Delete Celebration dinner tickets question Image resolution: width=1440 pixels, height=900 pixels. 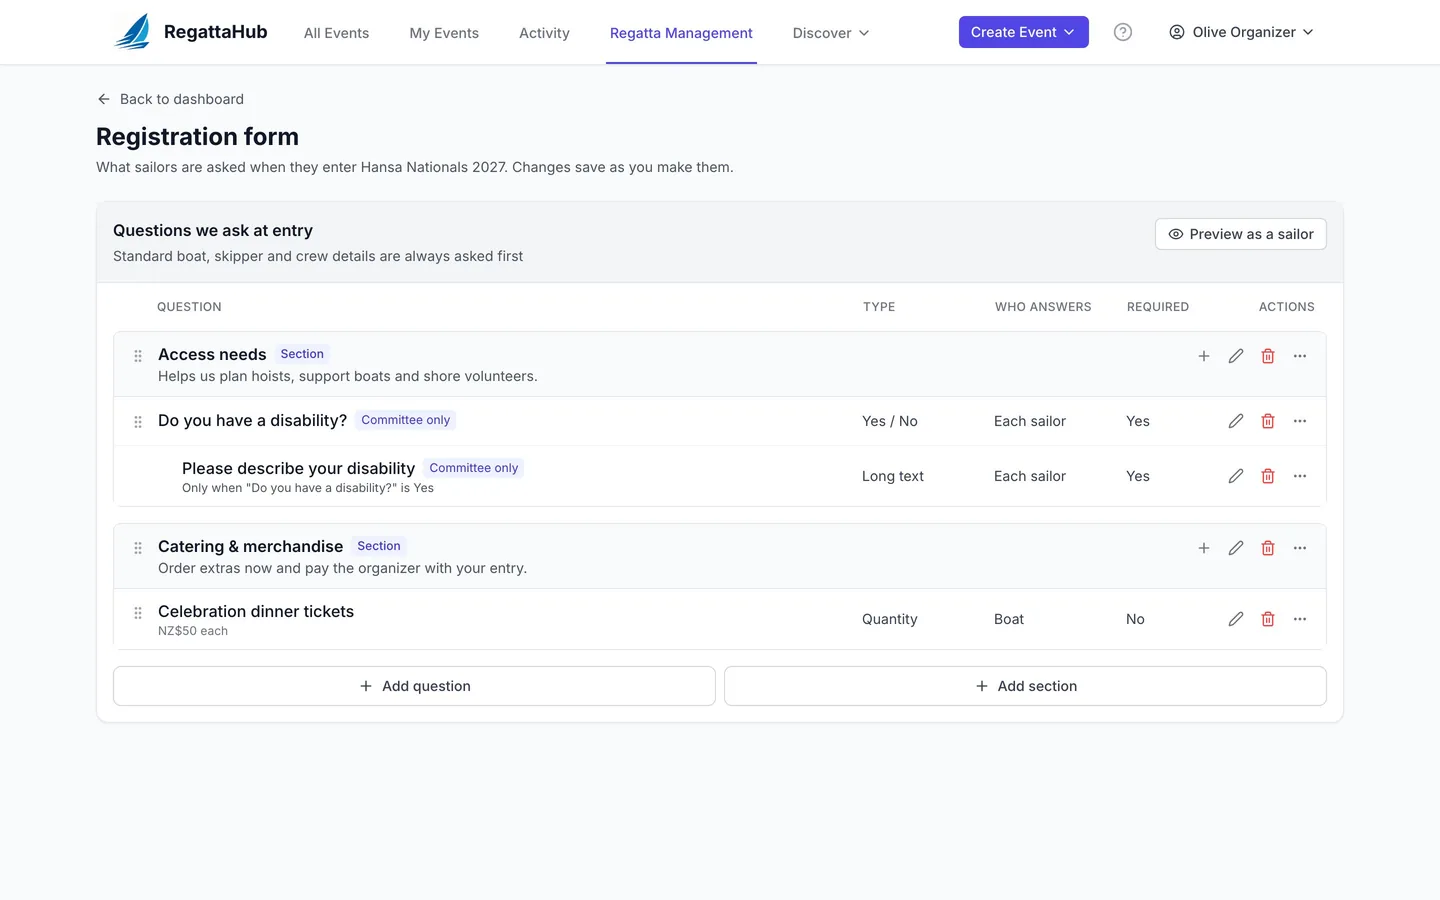click(x=1268, y=619)
